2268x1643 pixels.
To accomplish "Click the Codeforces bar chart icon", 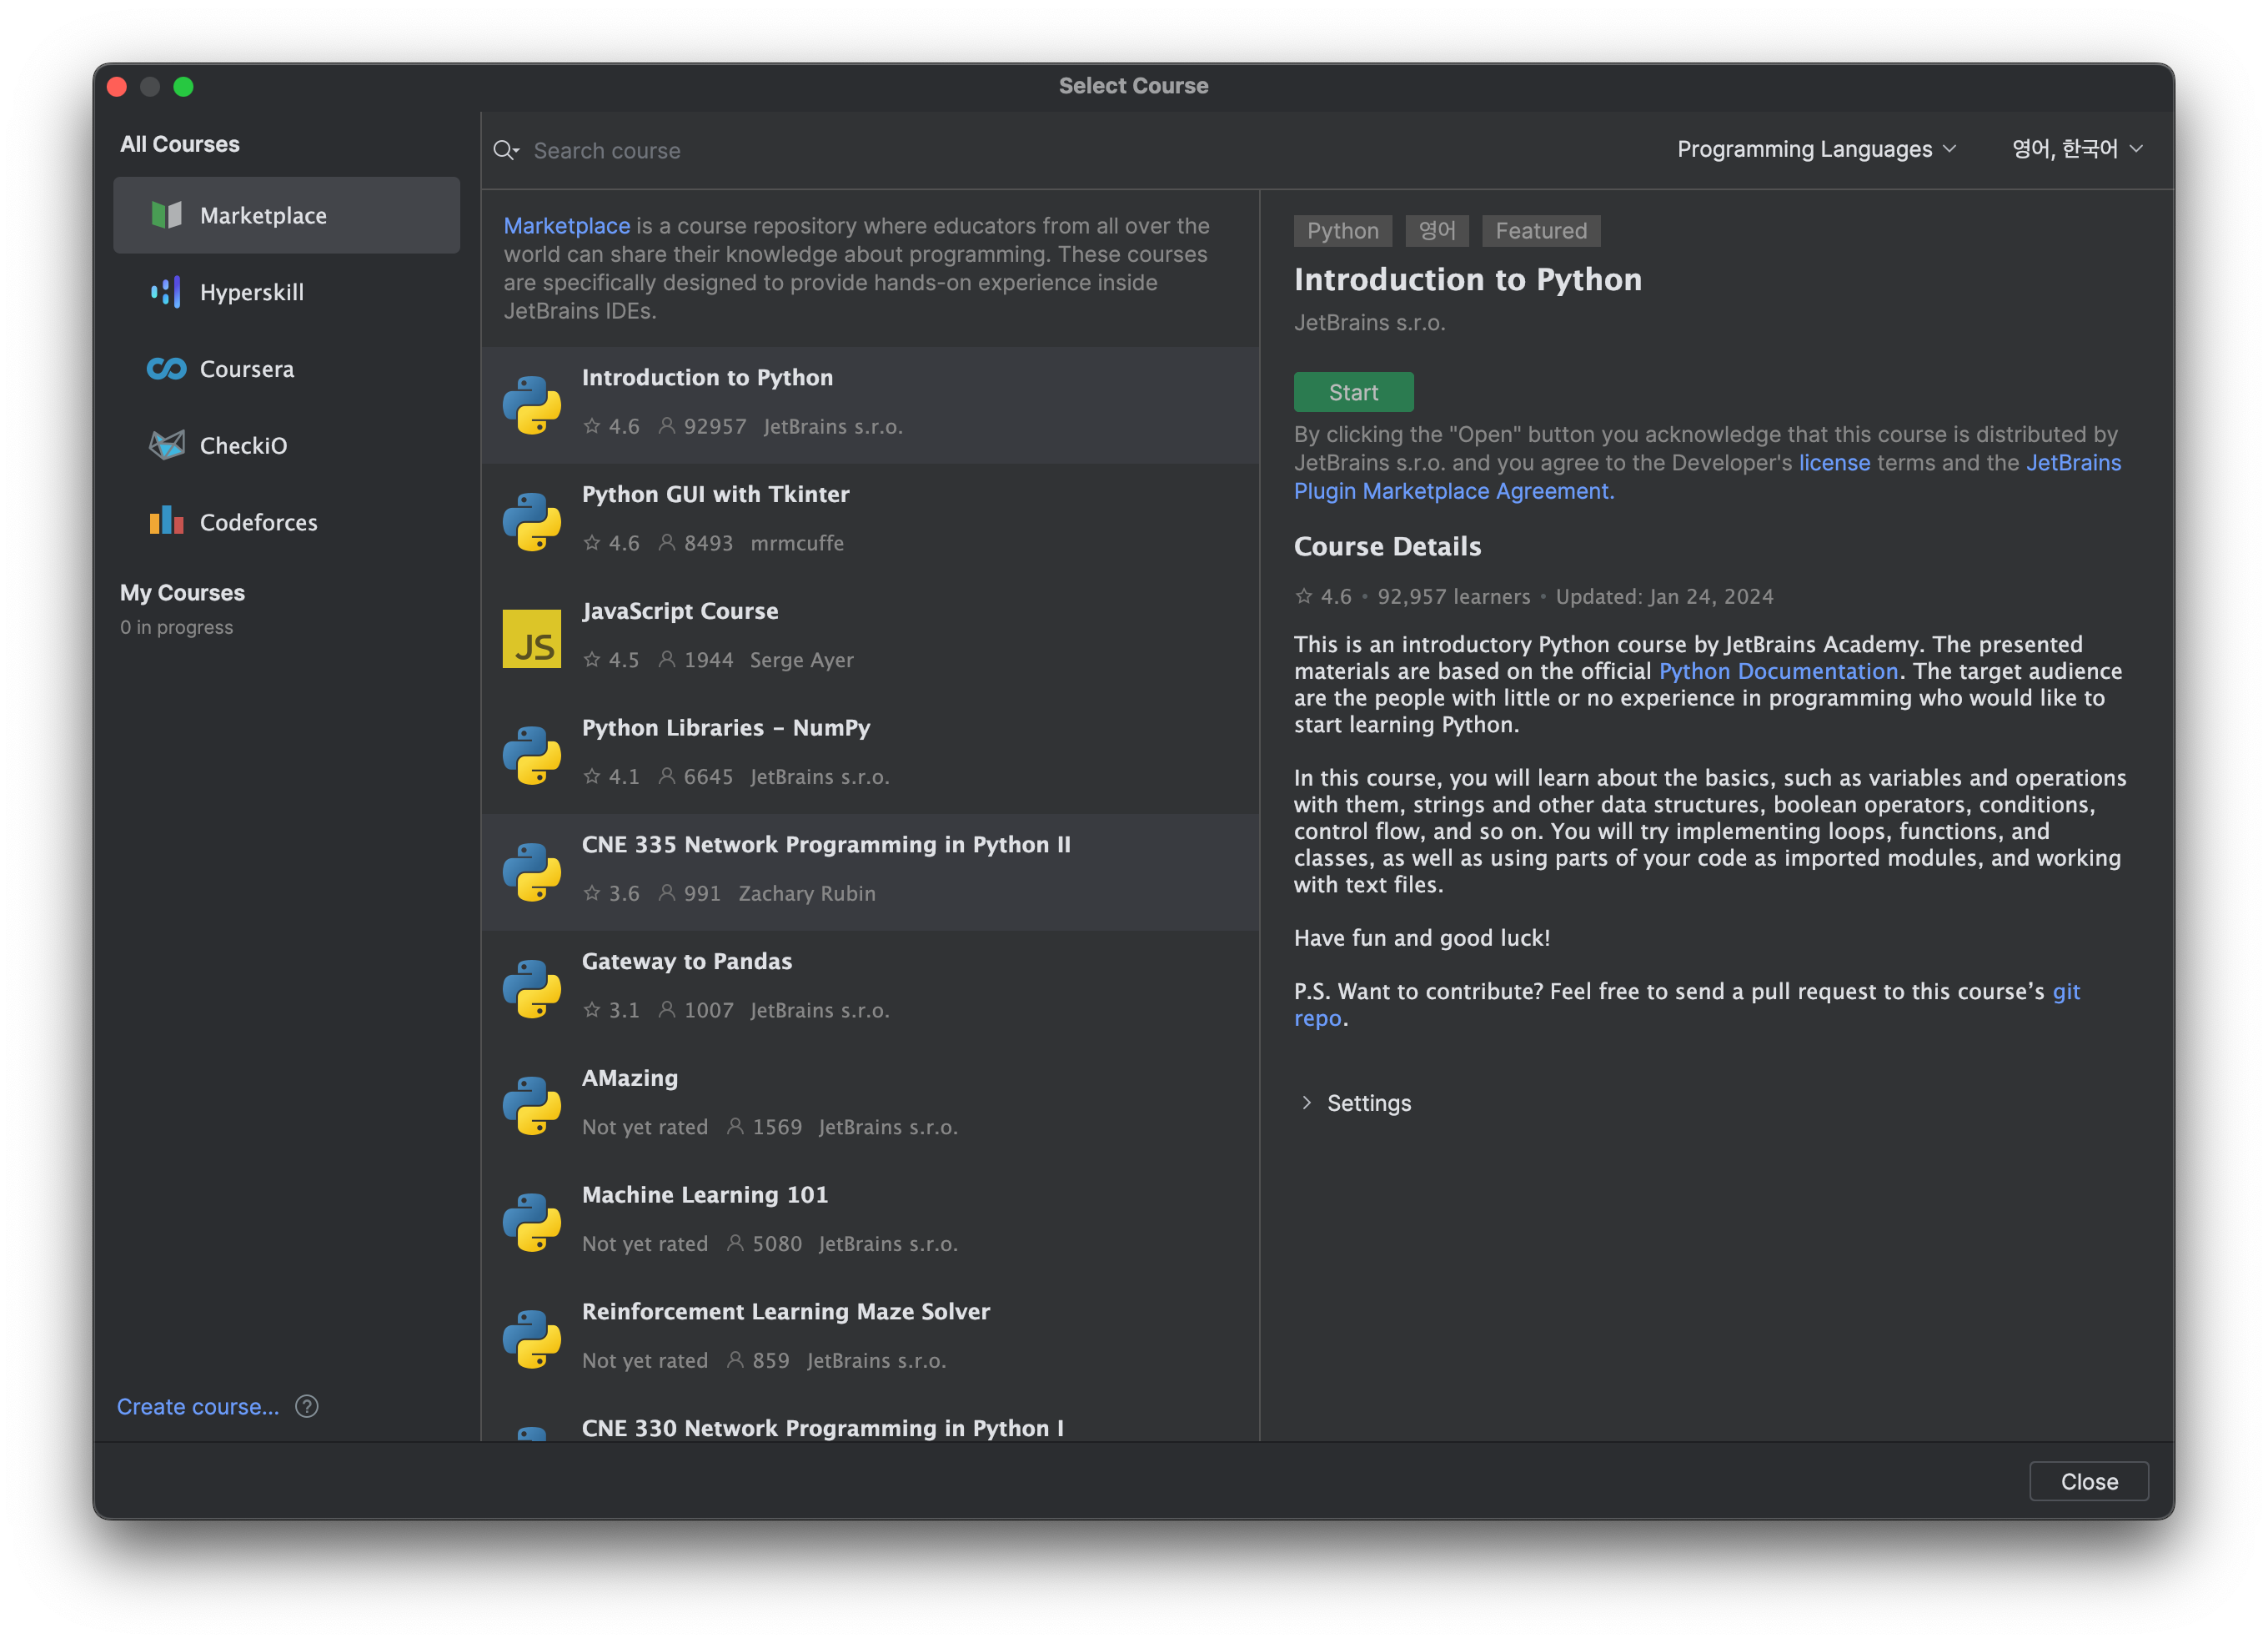I will 166,521.
